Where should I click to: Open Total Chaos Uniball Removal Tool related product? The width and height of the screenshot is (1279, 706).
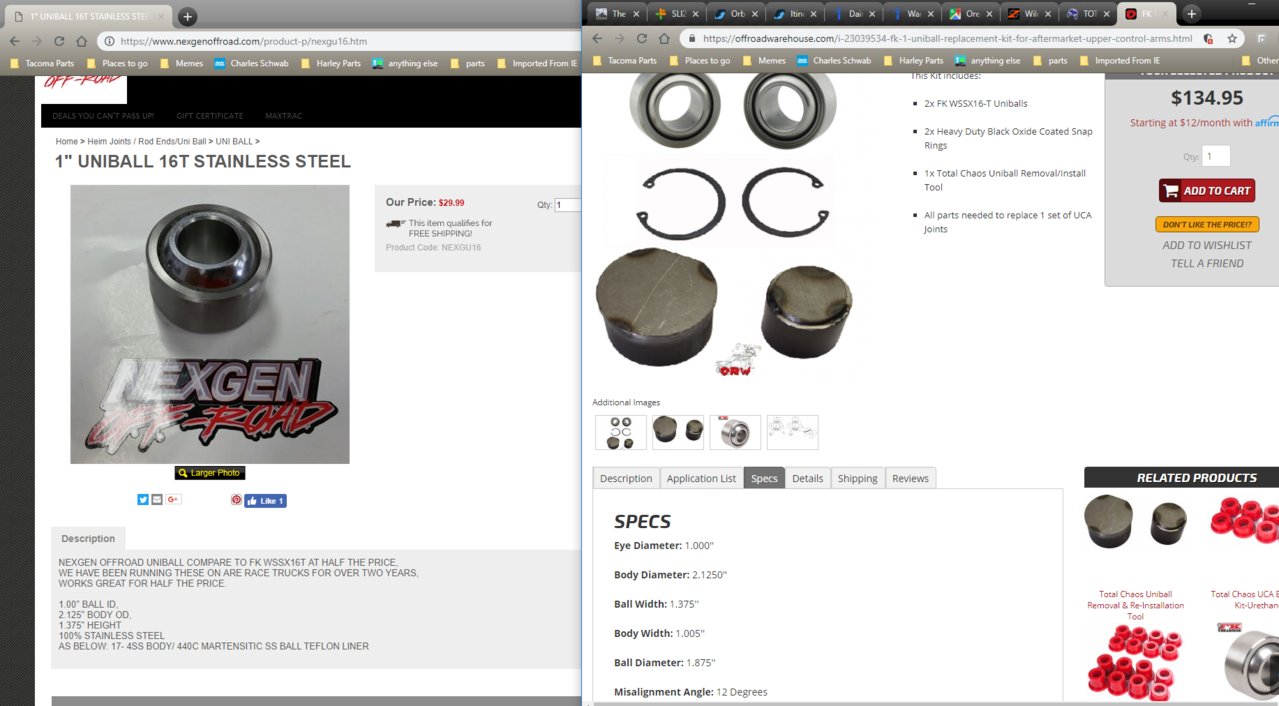point(1135,605)
